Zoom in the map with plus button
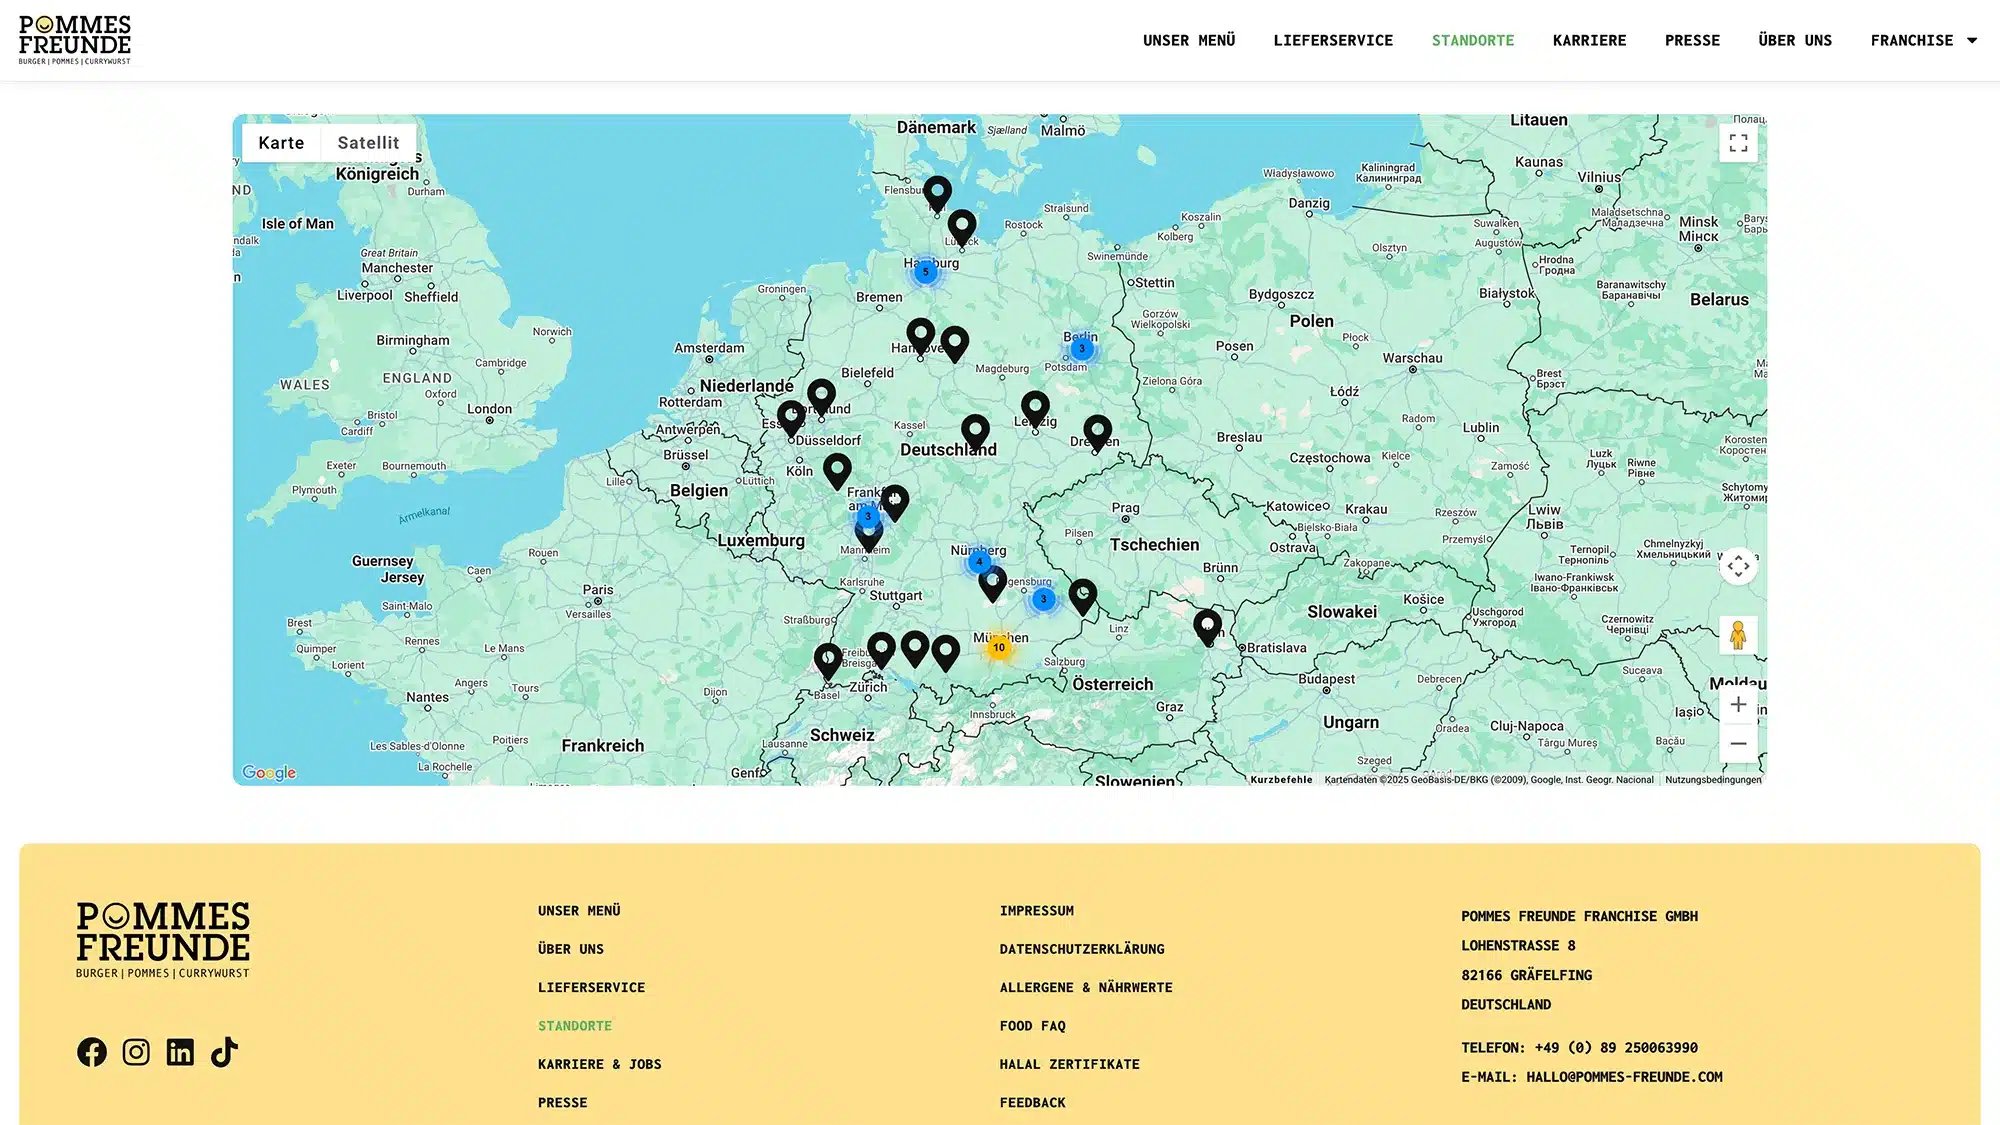Image resolution: width=2000 pixels, height=1125 pixels. coord(1738,705)
